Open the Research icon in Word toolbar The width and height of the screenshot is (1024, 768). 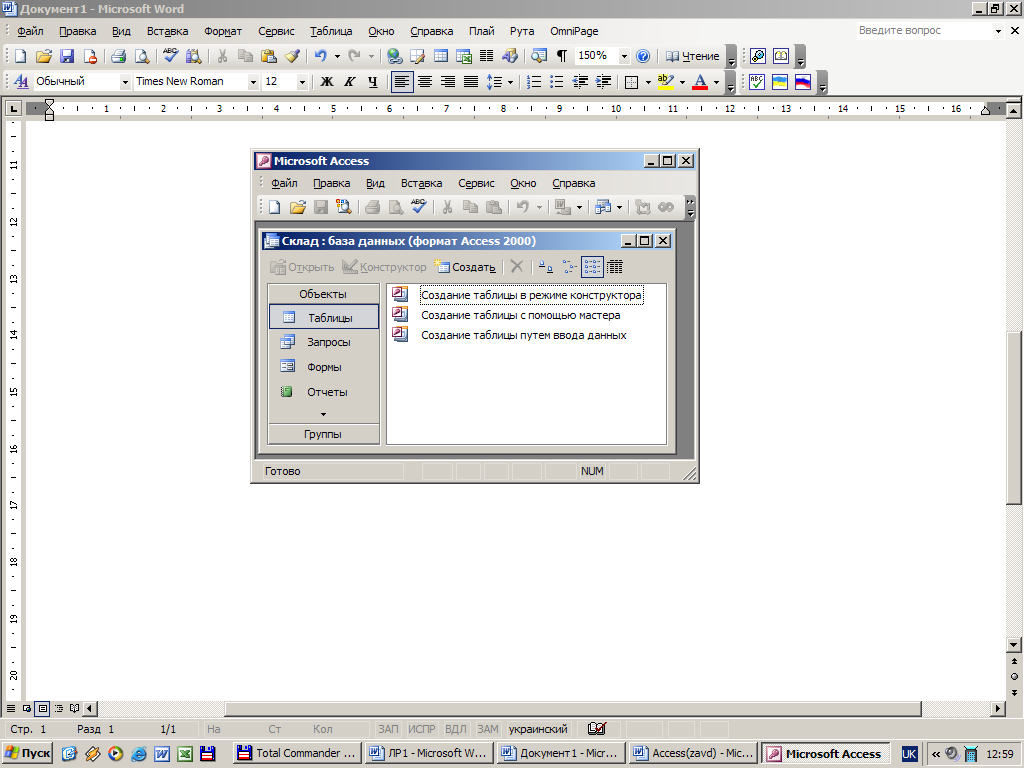point(193,56)
